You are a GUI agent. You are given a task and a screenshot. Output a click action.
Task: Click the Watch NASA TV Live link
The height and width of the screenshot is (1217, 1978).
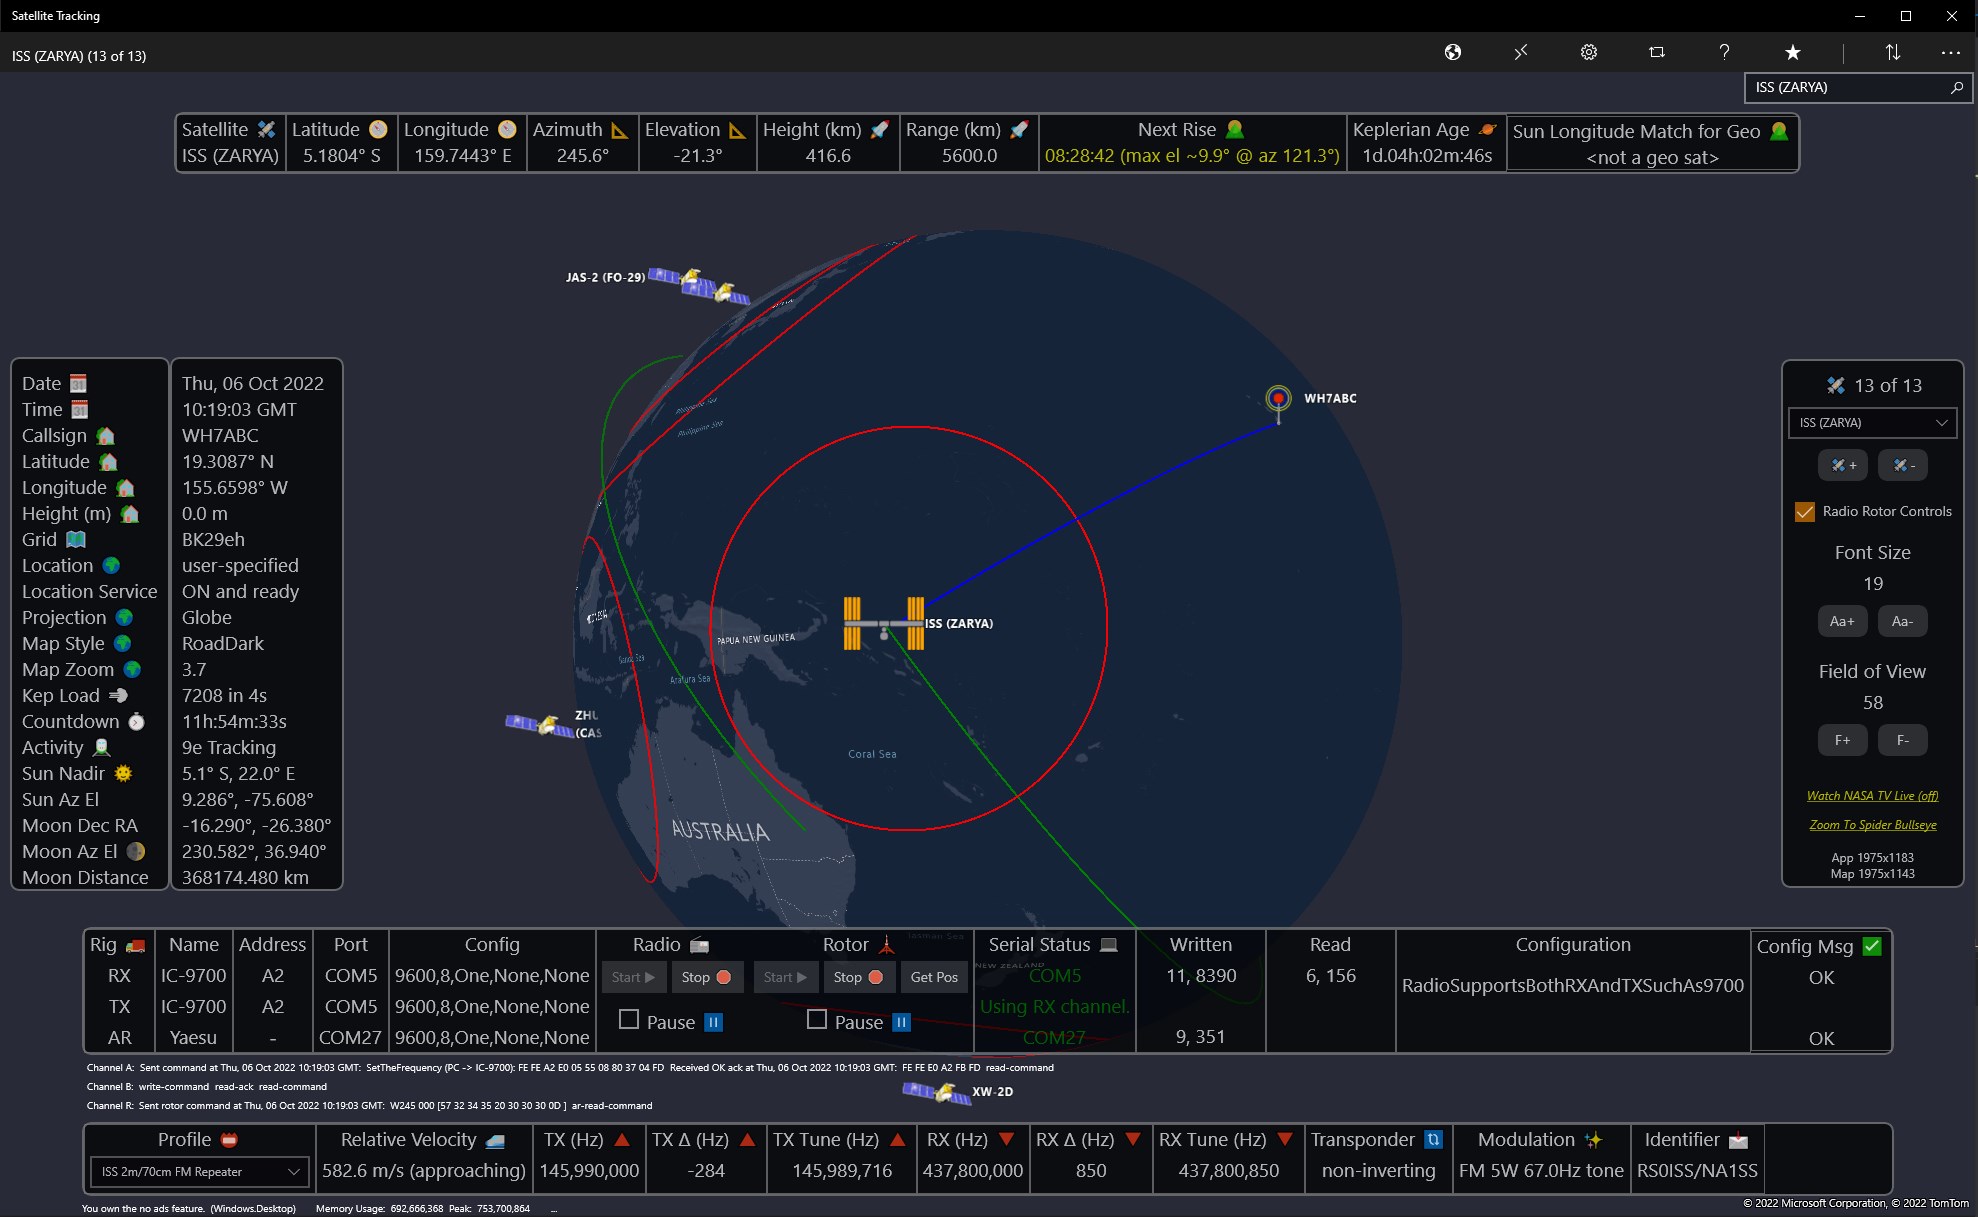[1873, 795]
